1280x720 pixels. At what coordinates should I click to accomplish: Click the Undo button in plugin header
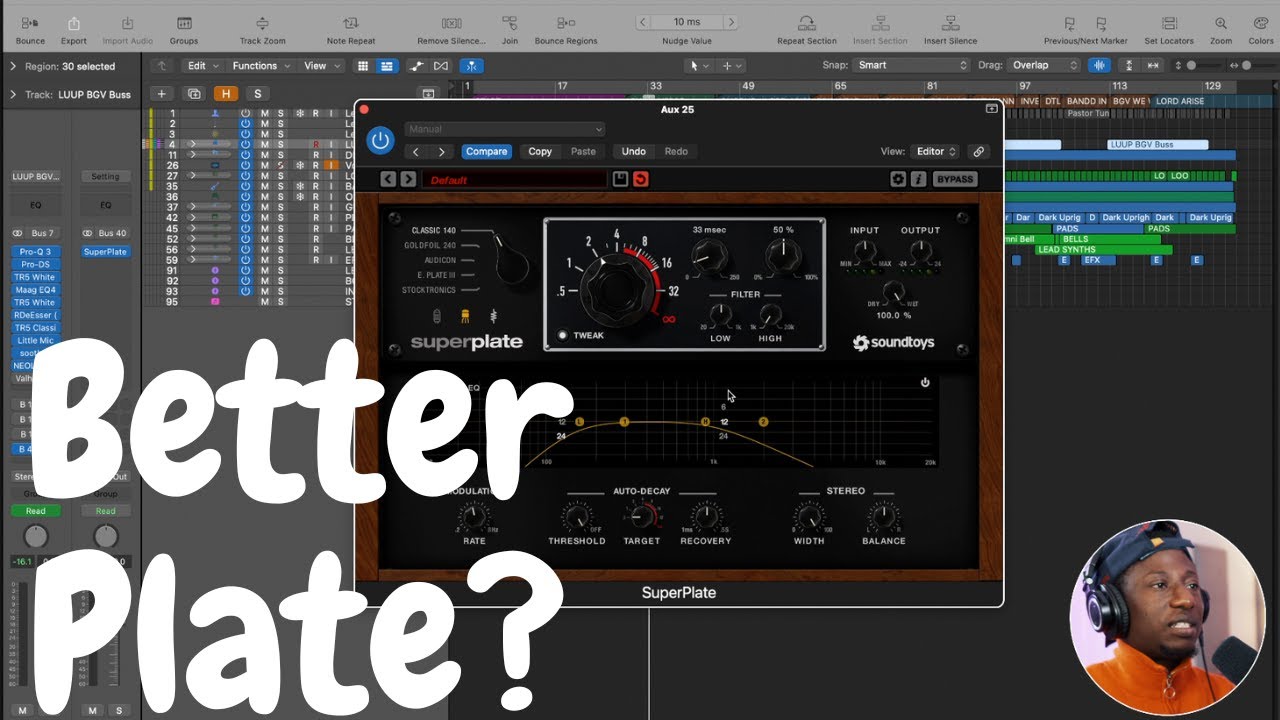click(x=634, y=152)
